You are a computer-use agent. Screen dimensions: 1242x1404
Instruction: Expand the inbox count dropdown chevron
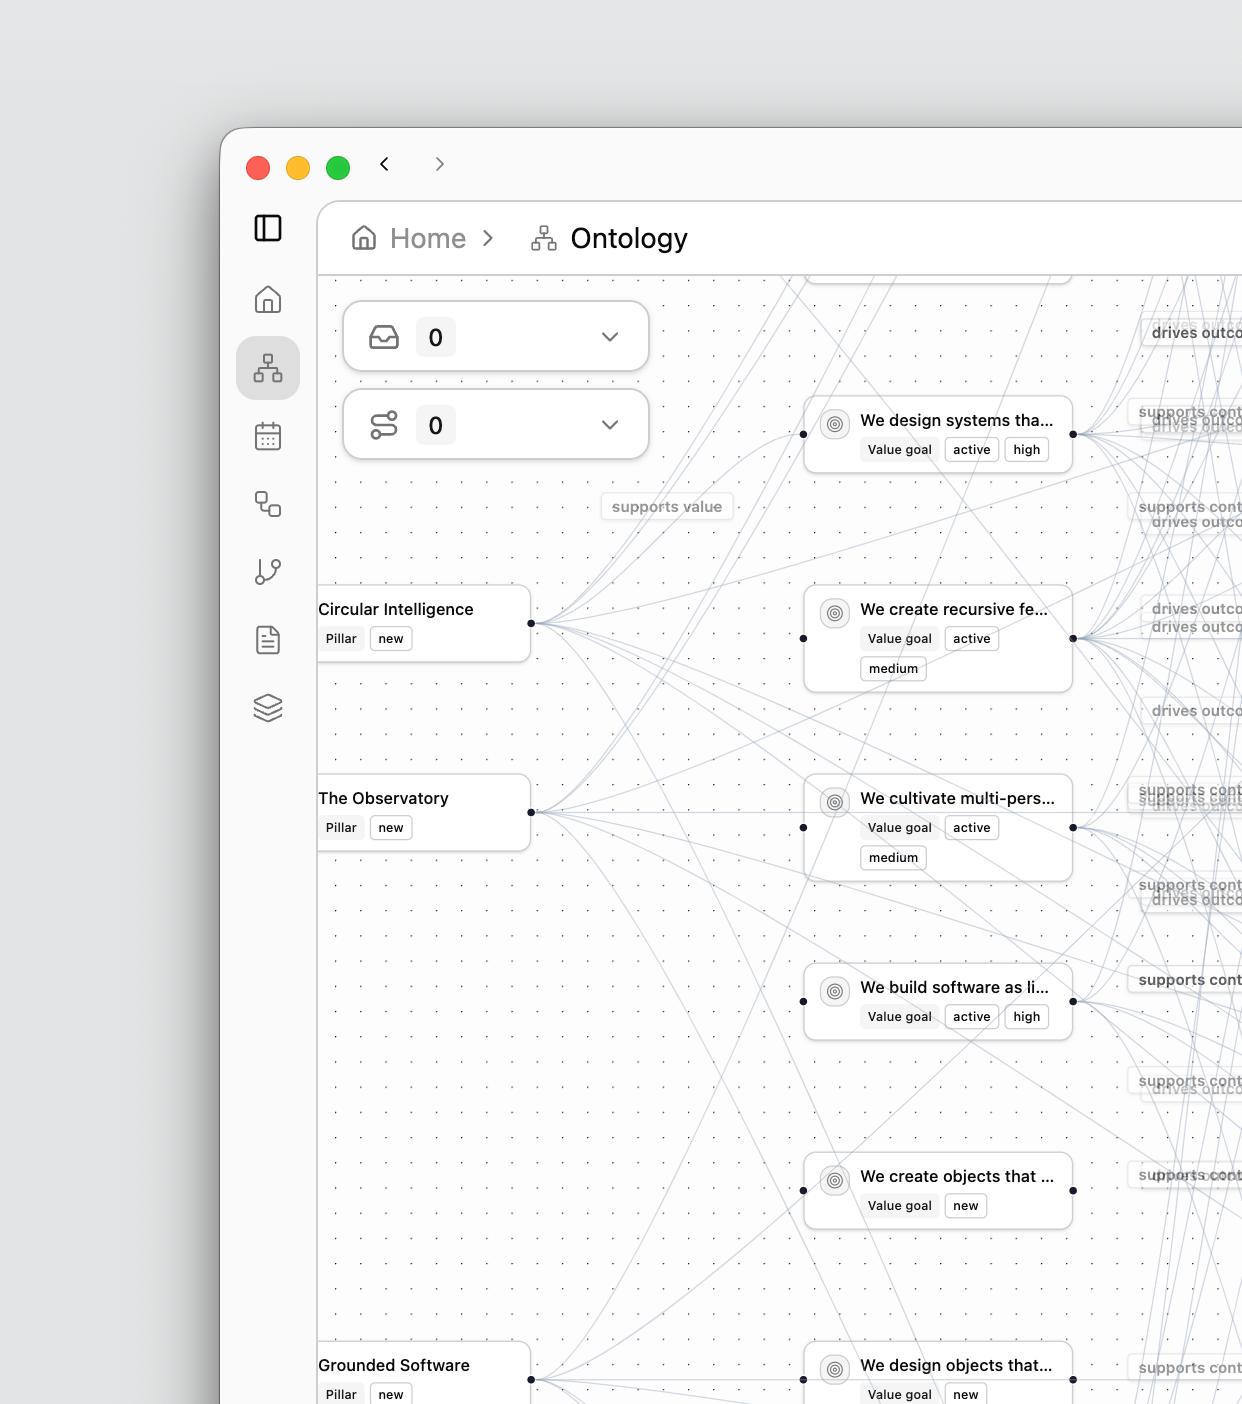click(x=610, y=337)
